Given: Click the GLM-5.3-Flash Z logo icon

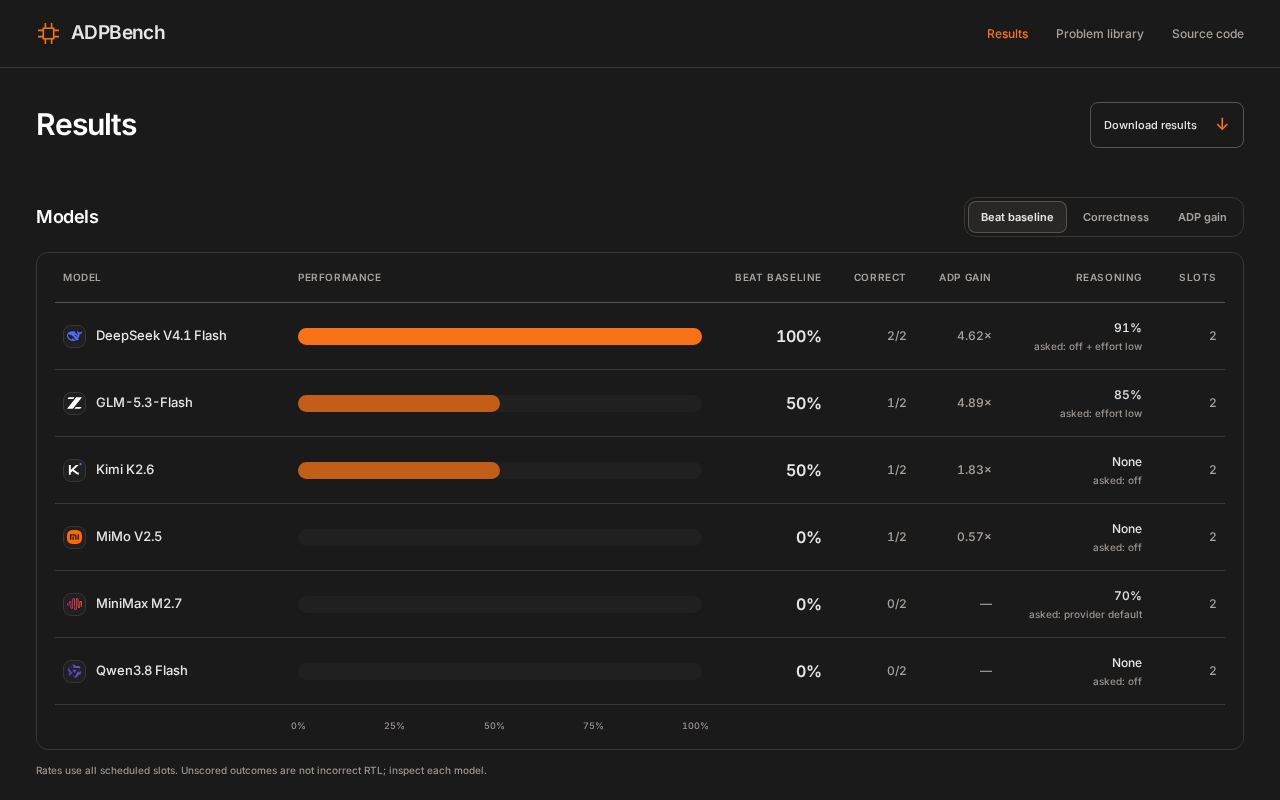Looking at the screenshot, I should pyautogui.click(x=74, y=403).
